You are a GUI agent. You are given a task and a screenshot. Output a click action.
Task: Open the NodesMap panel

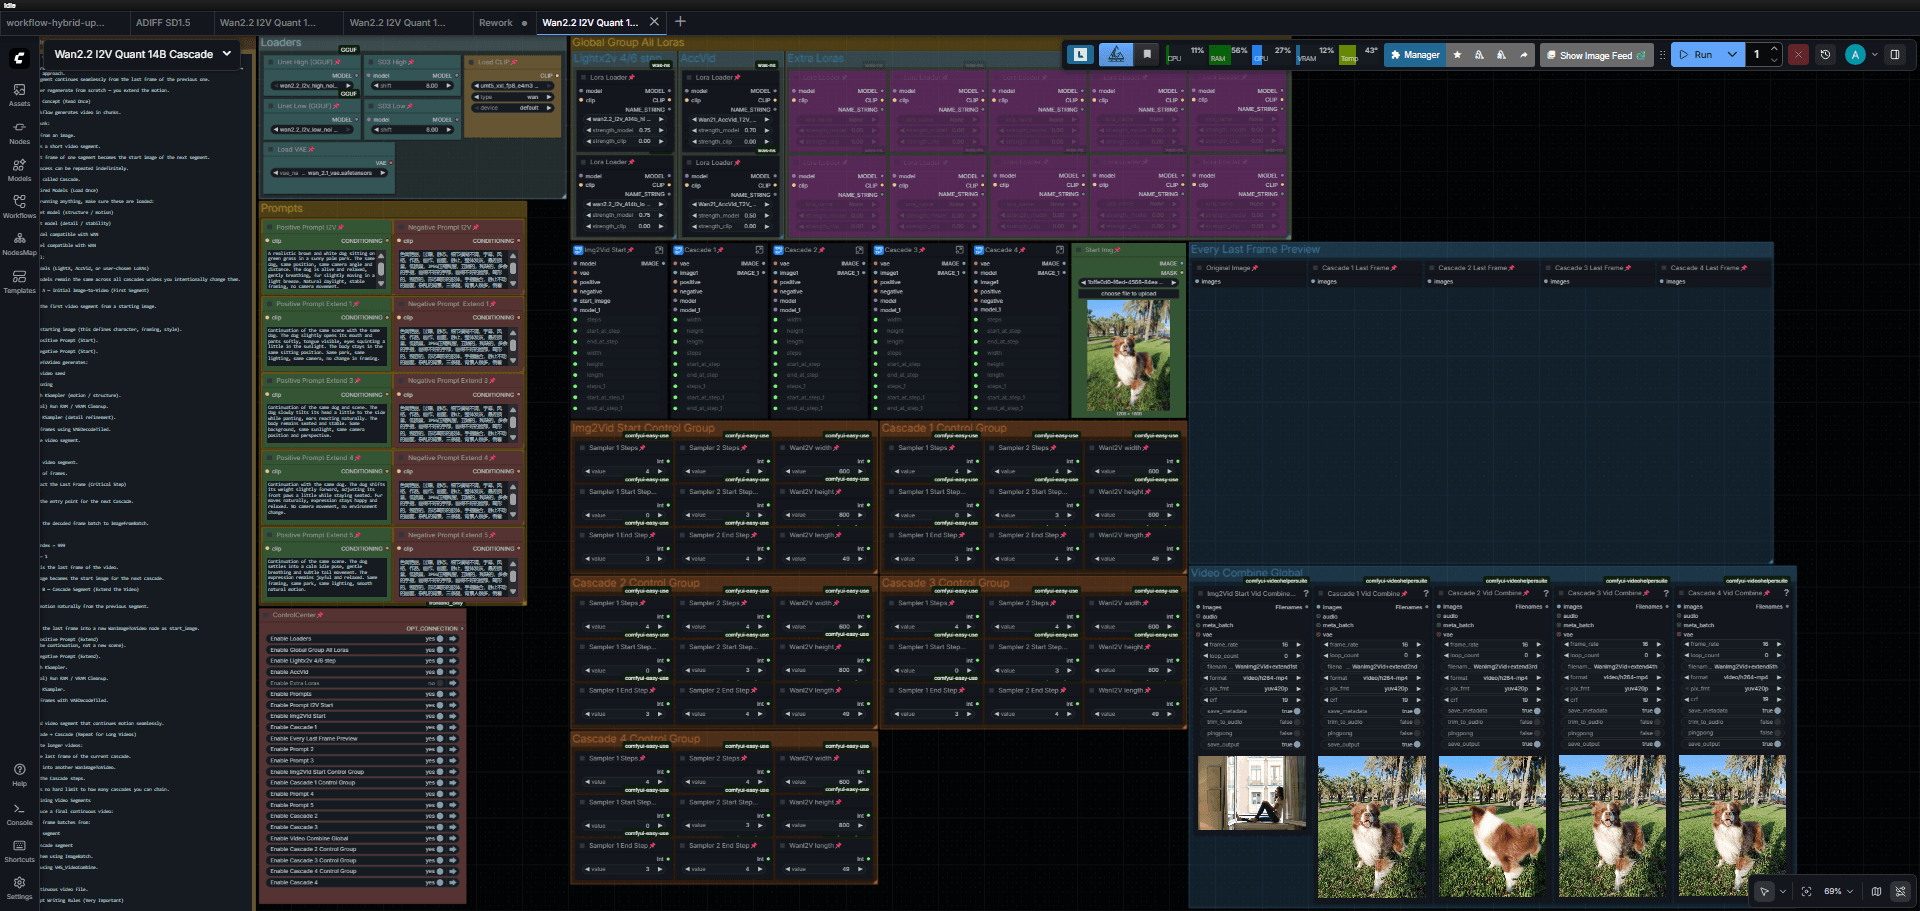click(19, 244)
